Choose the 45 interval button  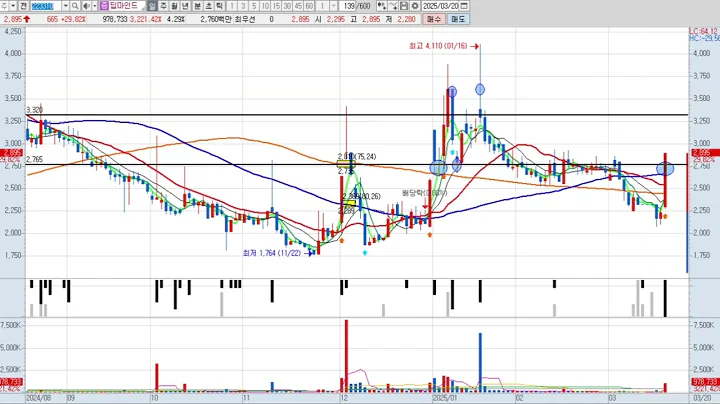pyautogui.click(x=298, y=6)
